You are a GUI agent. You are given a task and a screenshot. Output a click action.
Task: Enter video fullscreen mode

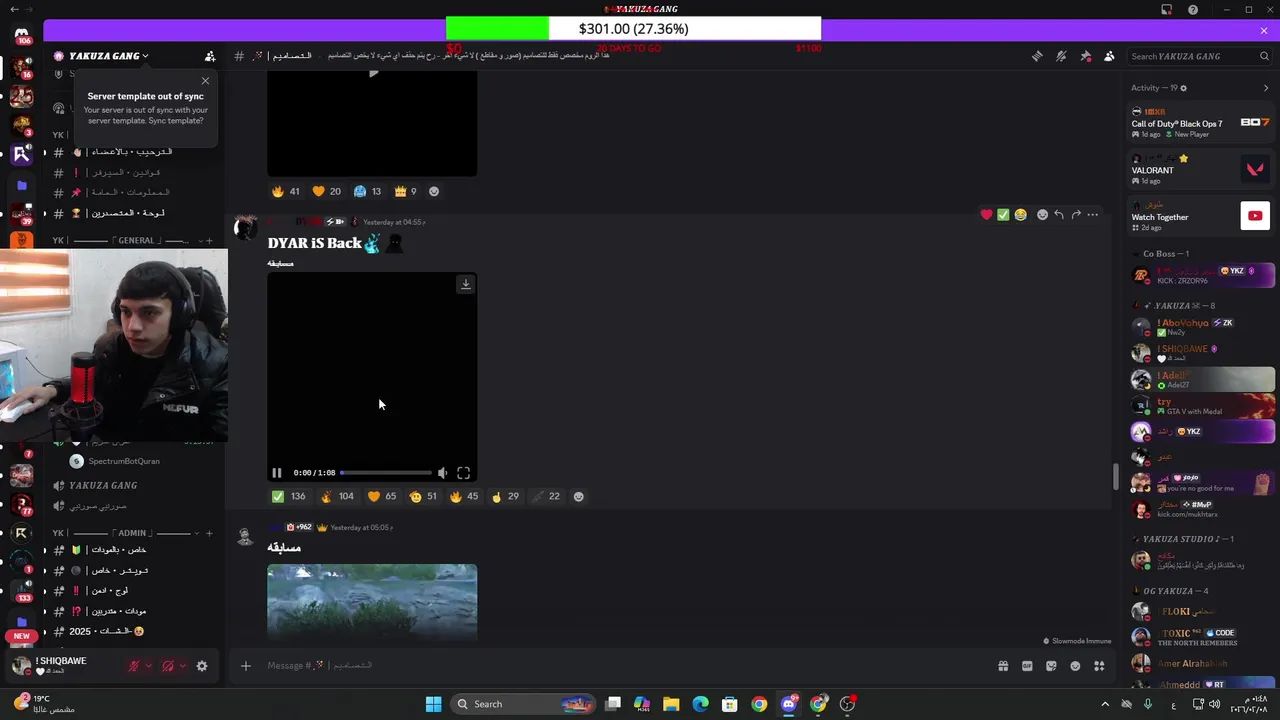point(463,473)
